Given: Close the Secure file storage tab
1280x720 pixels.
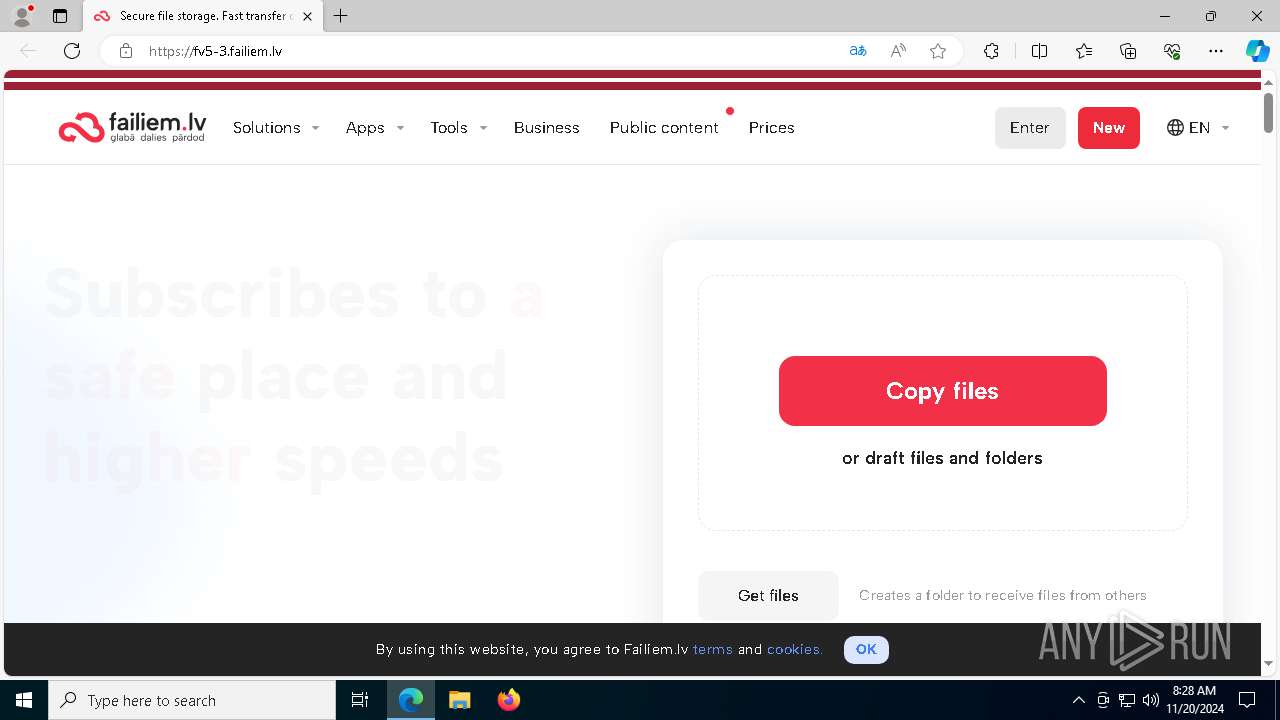Looking at the screenshot, I should coord(307,16).
